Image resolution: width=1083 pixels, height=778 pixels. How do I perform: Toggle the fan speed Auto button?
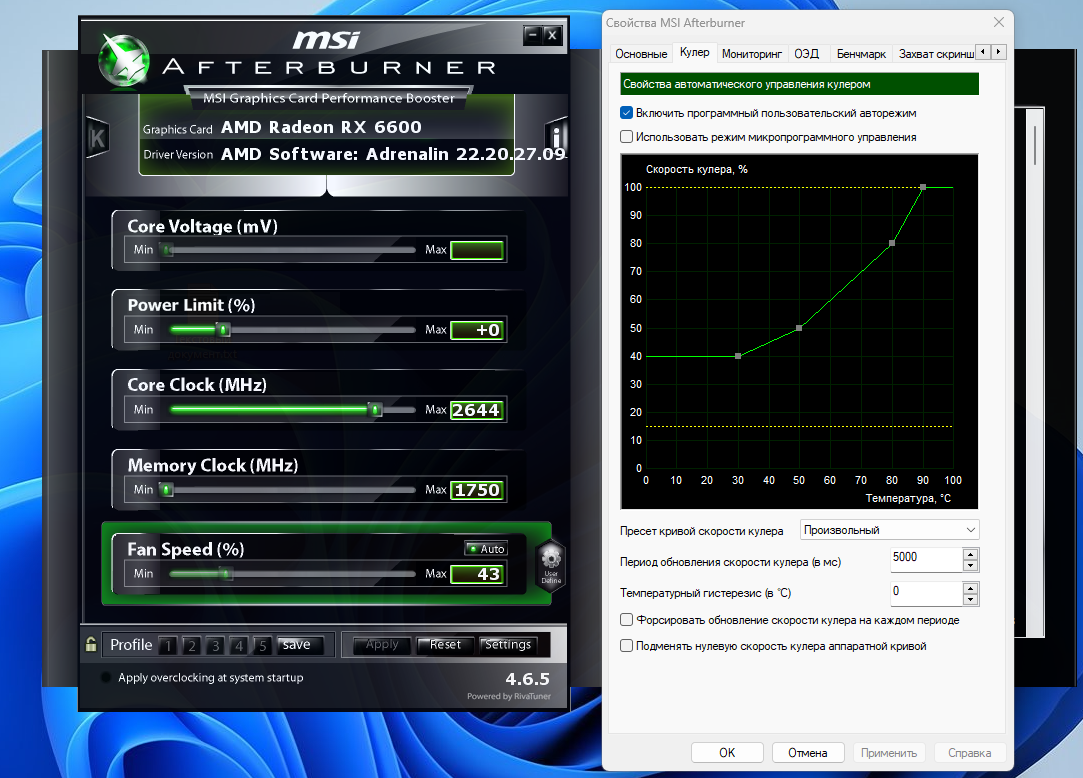pyautogui.click(x=486, y=549)
